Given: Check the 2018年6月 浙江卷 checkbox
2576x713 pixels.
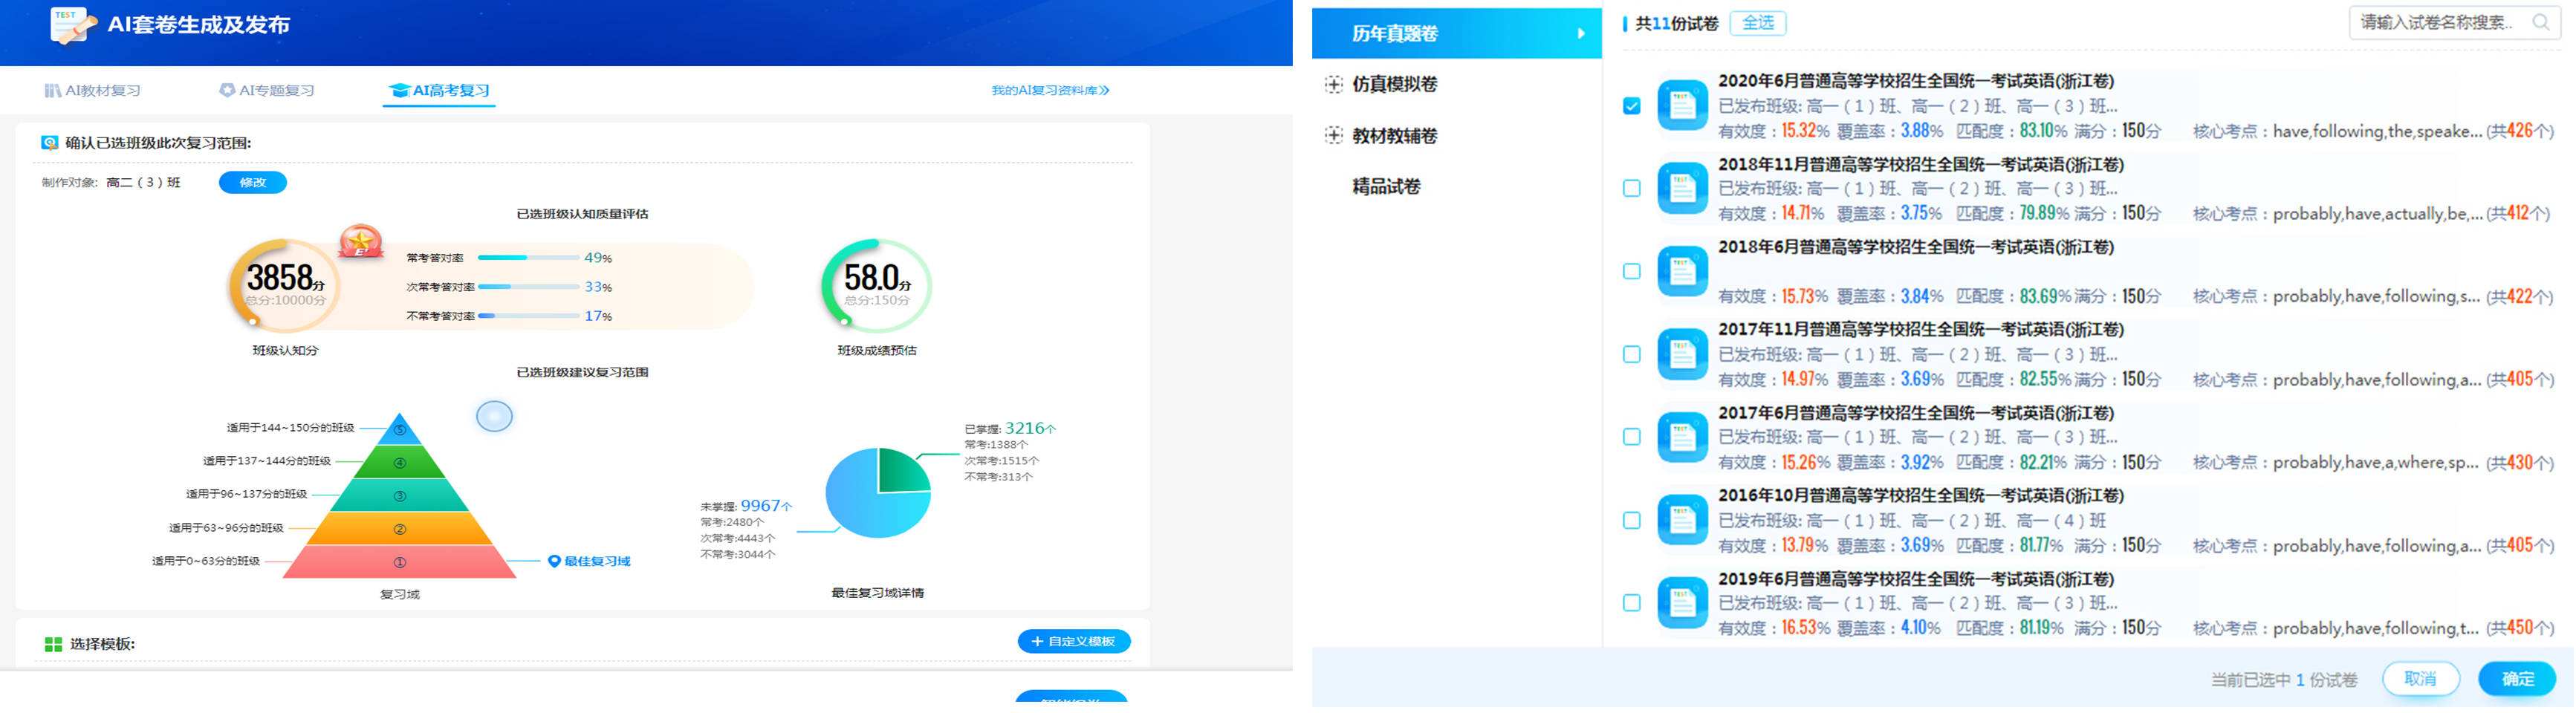Looking at the screenshot, I should click(x=1632, y=272).
